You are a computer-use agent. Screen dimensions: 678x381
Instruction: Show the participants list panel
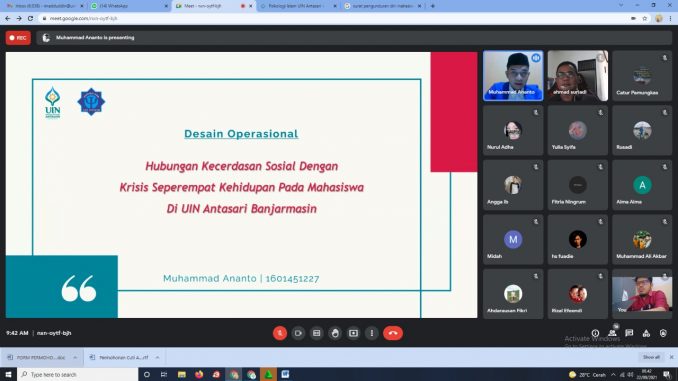point(612,333)
